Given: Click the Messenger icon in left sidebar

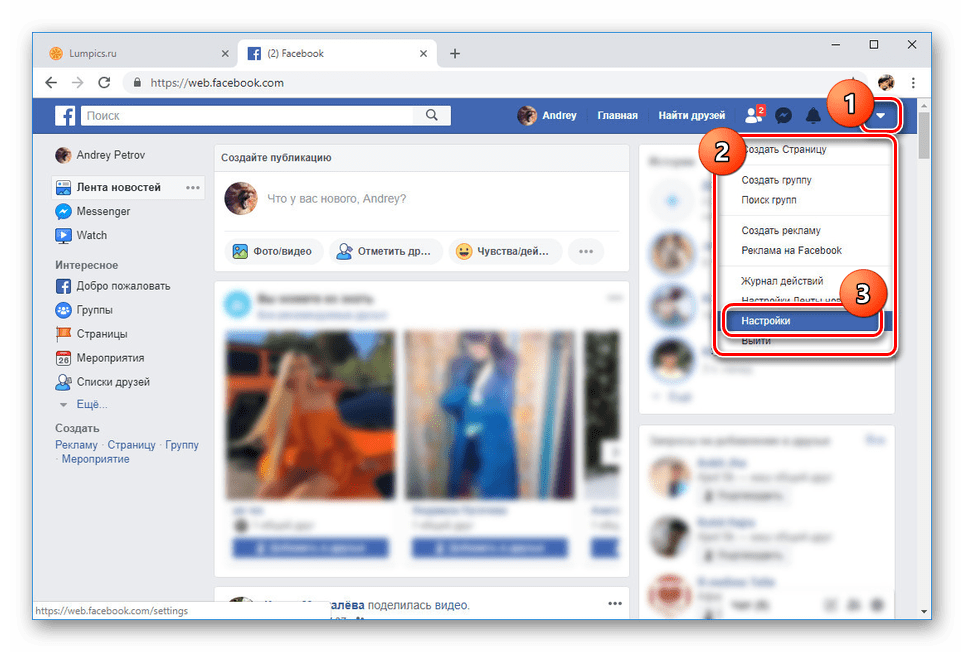Looking at the screenshot, I should pyautogui.click(x=63, y=211).
